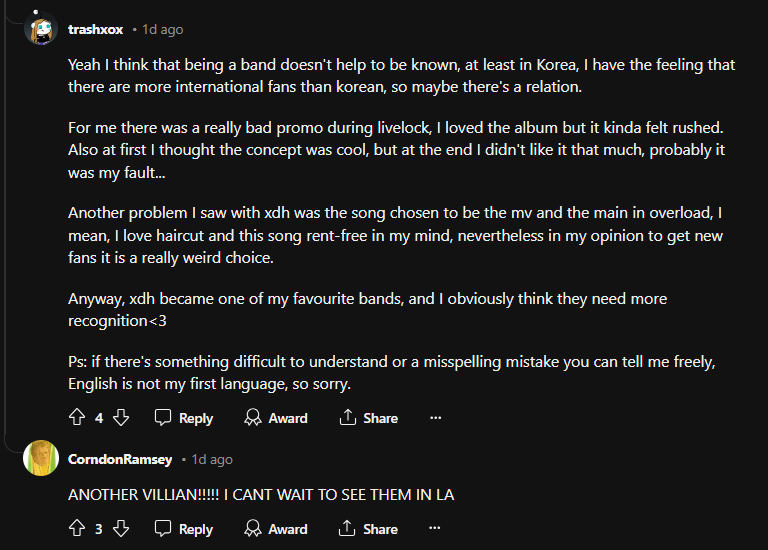Share CorndonRamsey's comment
Image resolution: width=768 pixels, height=550 pixels.
coord(368,529)
